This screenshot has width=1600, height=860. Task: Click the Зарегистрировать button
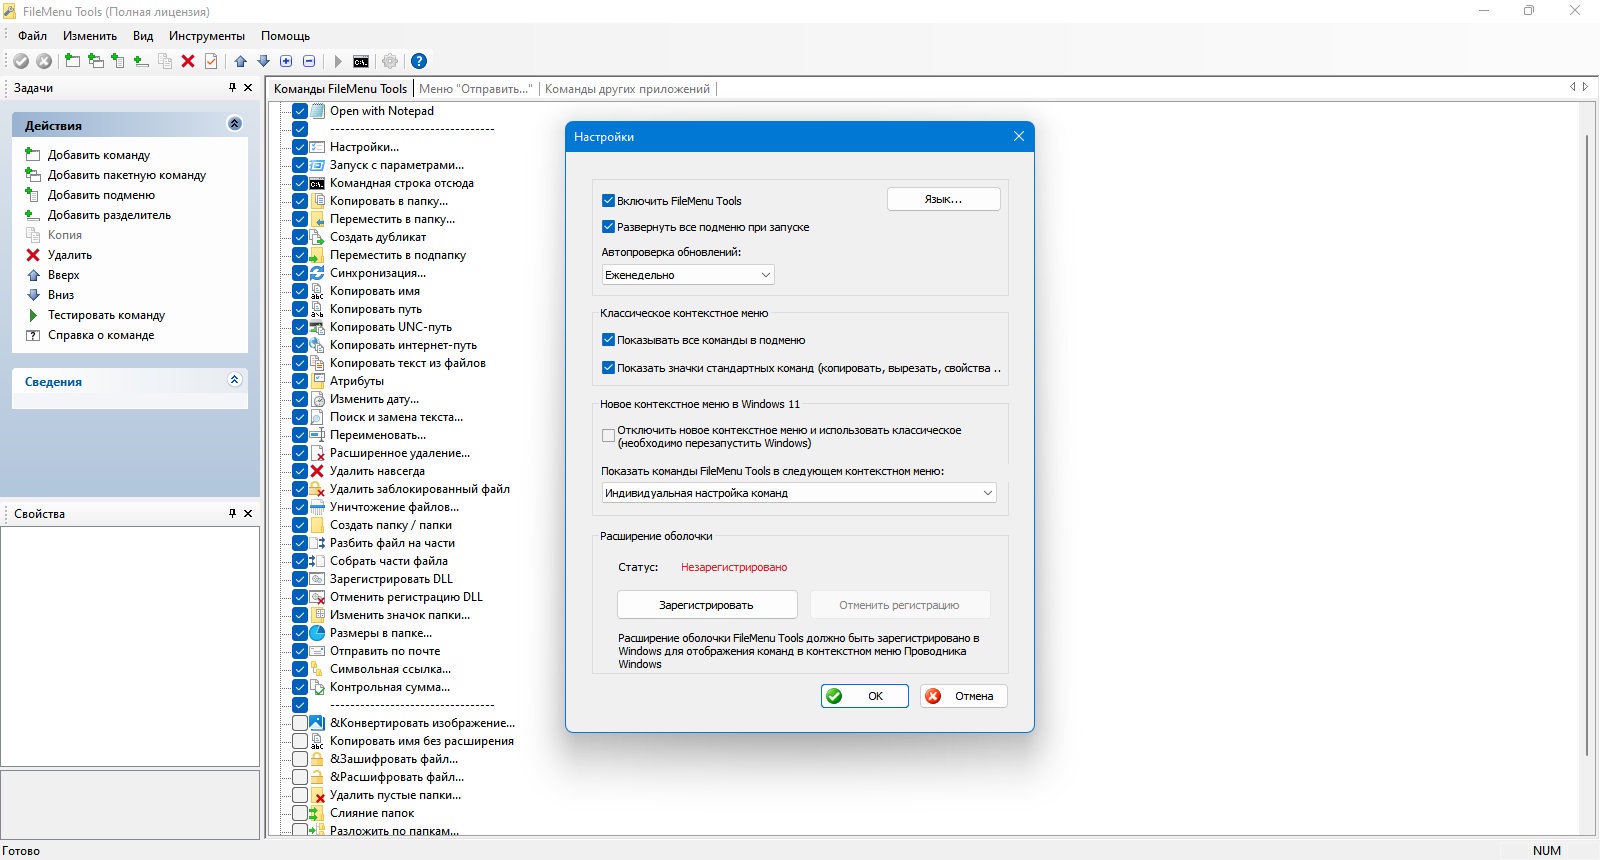pyautogui.click(x=707, y=605)
